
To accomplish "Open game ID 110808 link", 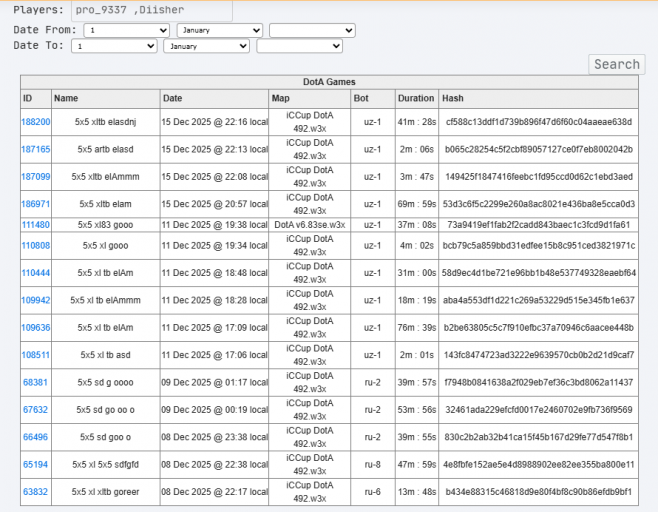I will pos(36,246).
